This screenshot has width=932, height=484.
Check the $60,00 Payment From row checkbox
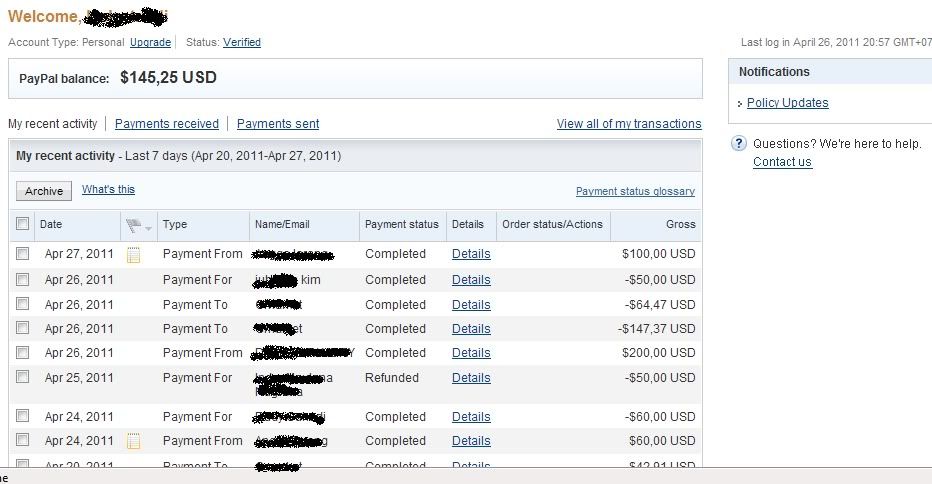[23, 439]
